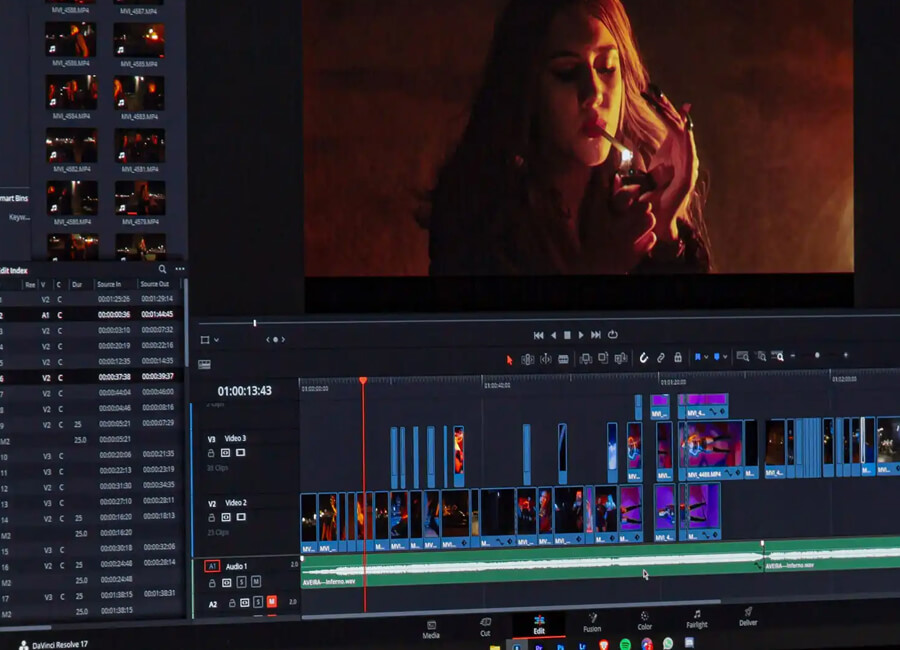Solo the Audio 1 track

tap(241, 581)
